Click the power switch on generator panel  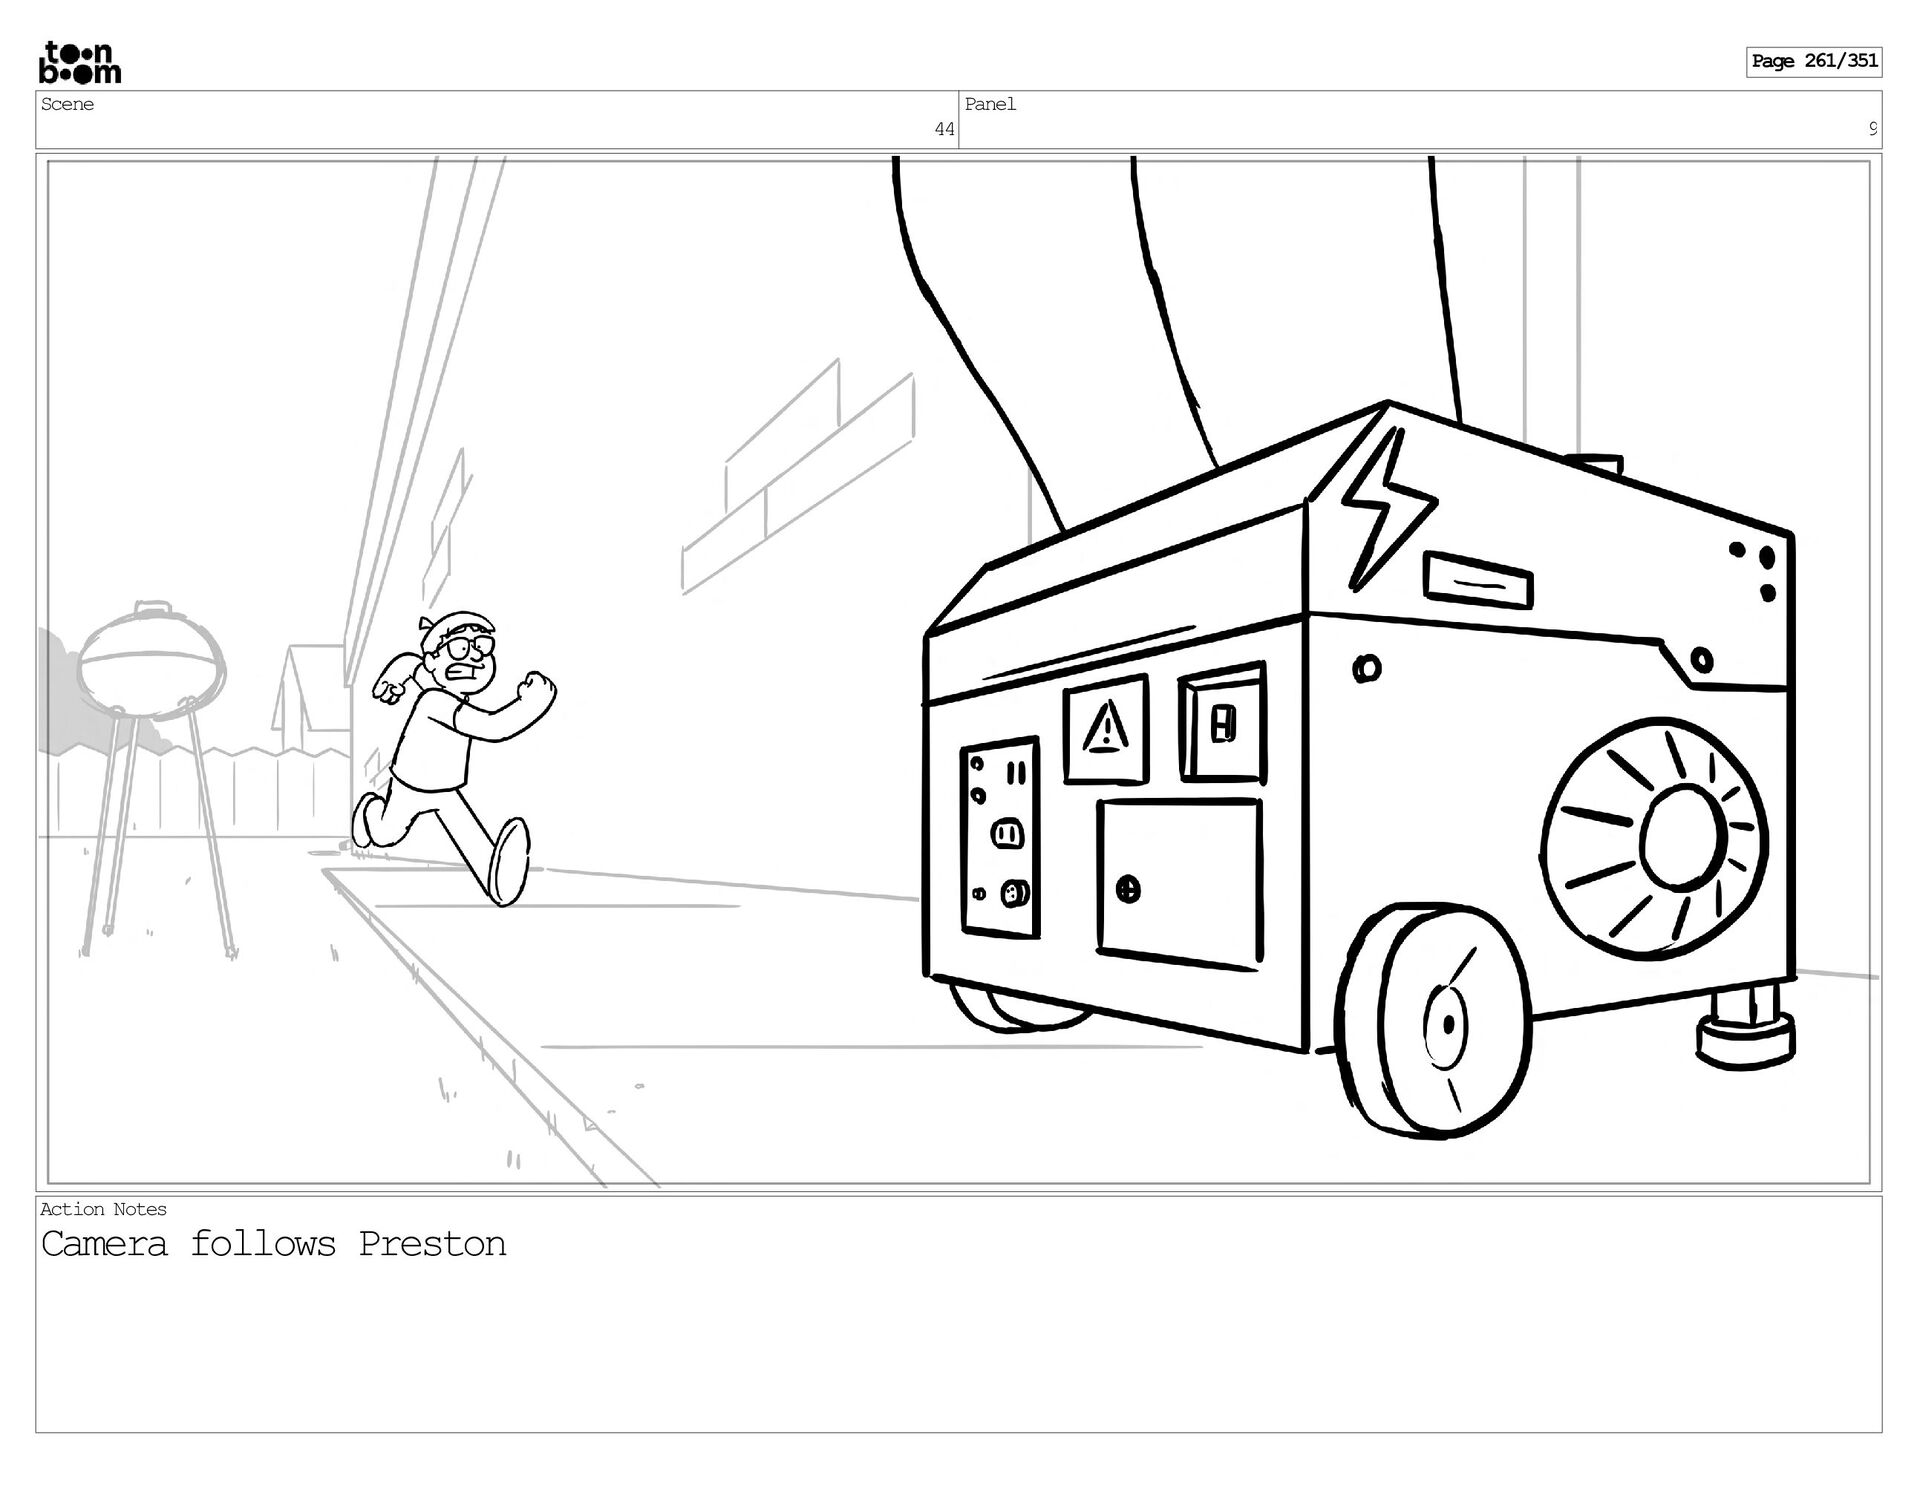pos(1222,724)
